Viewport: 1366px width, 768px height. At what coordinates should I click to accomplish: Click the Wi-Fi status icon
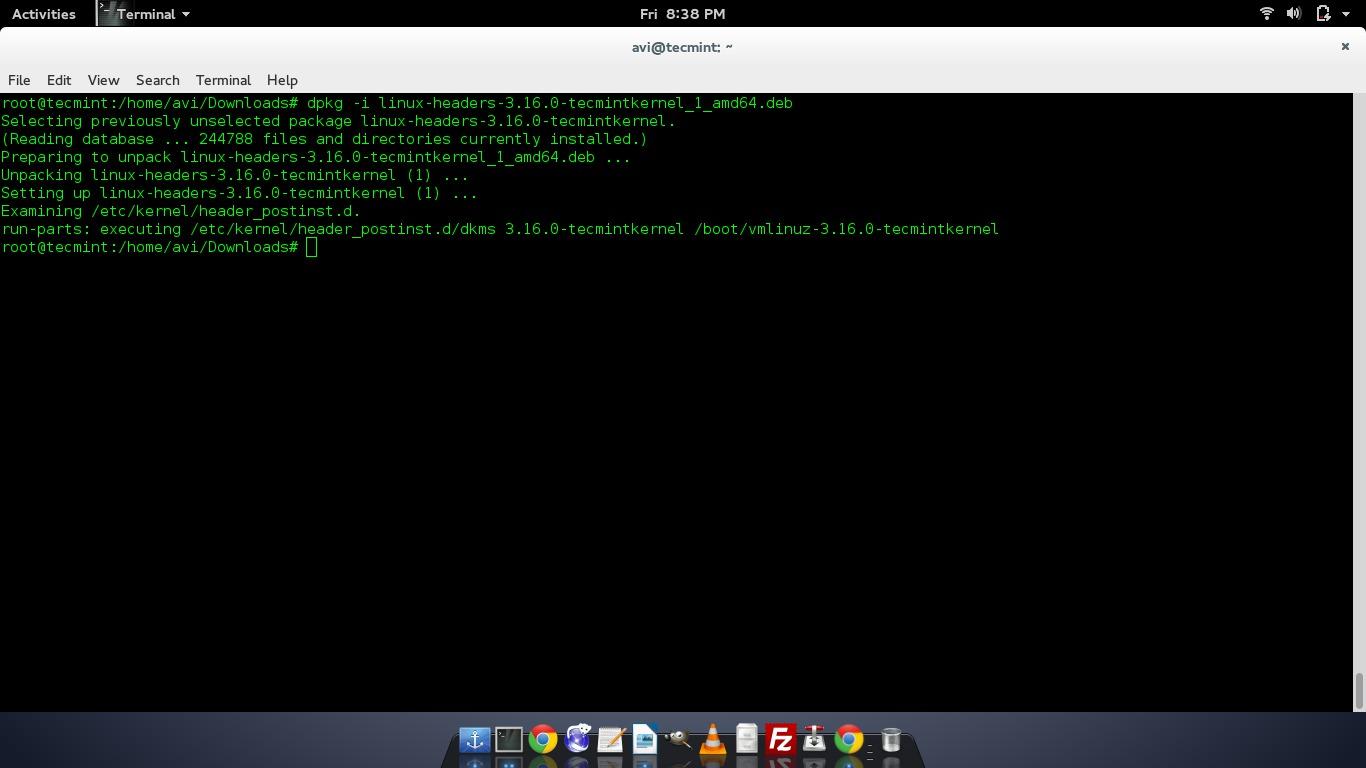tap(1266, 14)
